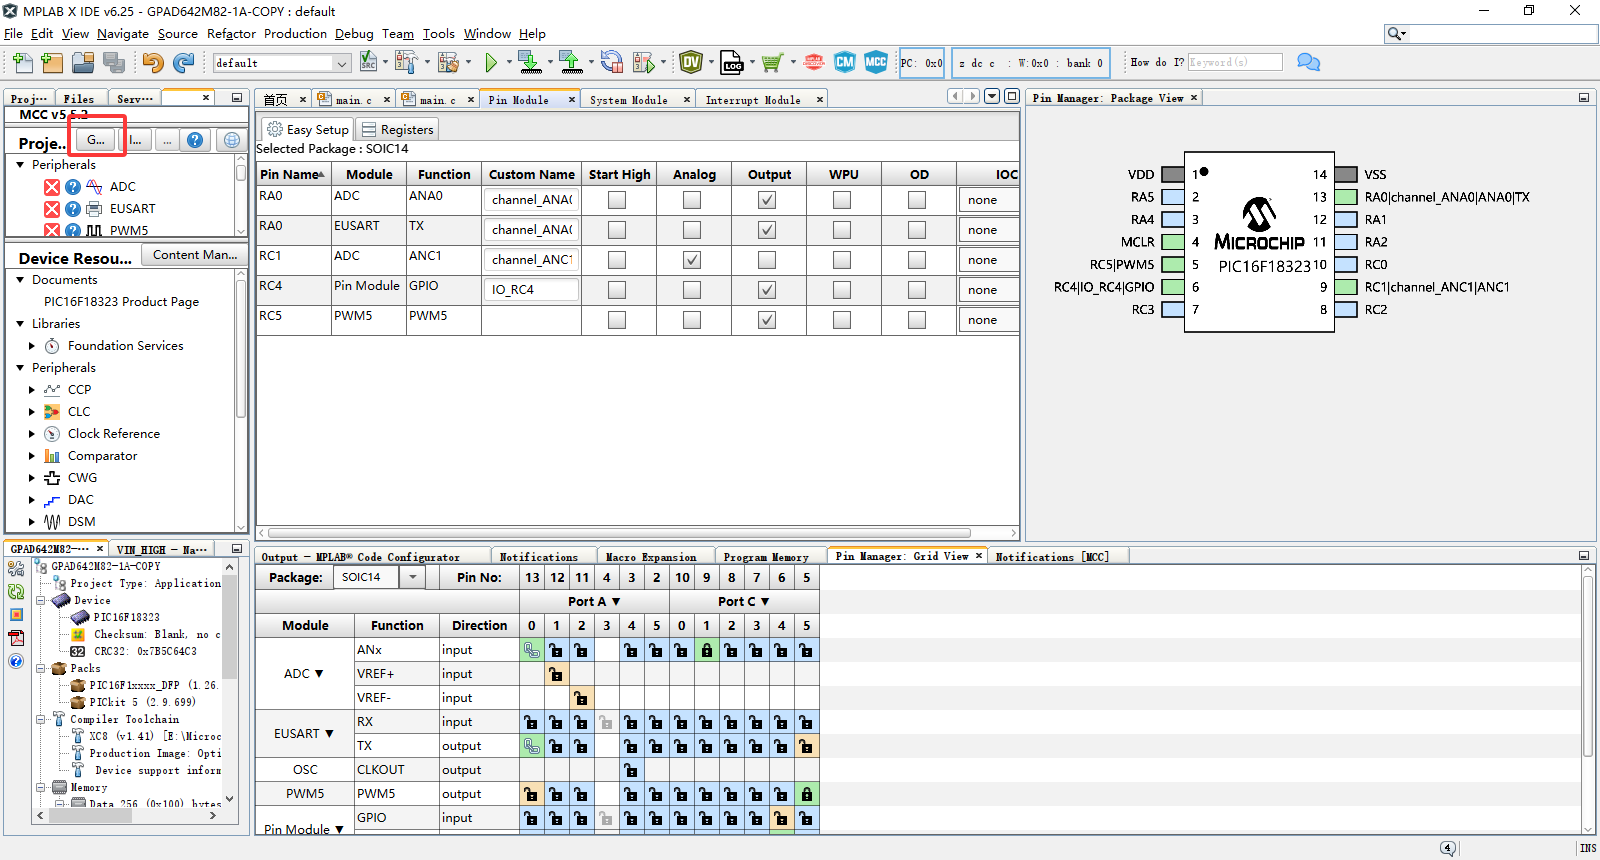1600x860 pixels.
Task: Click the Content Manager button
Action: tap(195, 255)
